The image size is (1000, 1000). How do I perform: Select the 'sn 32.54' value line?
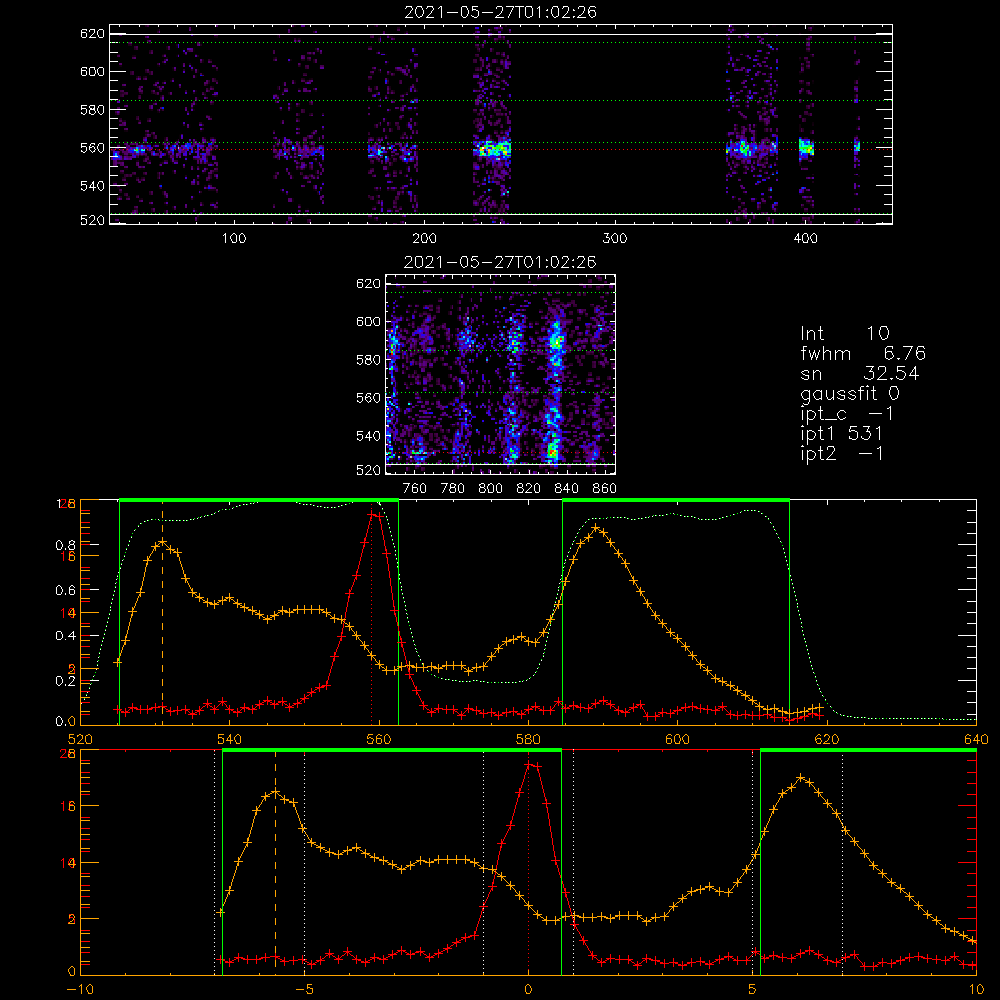(x=860, y=374)
